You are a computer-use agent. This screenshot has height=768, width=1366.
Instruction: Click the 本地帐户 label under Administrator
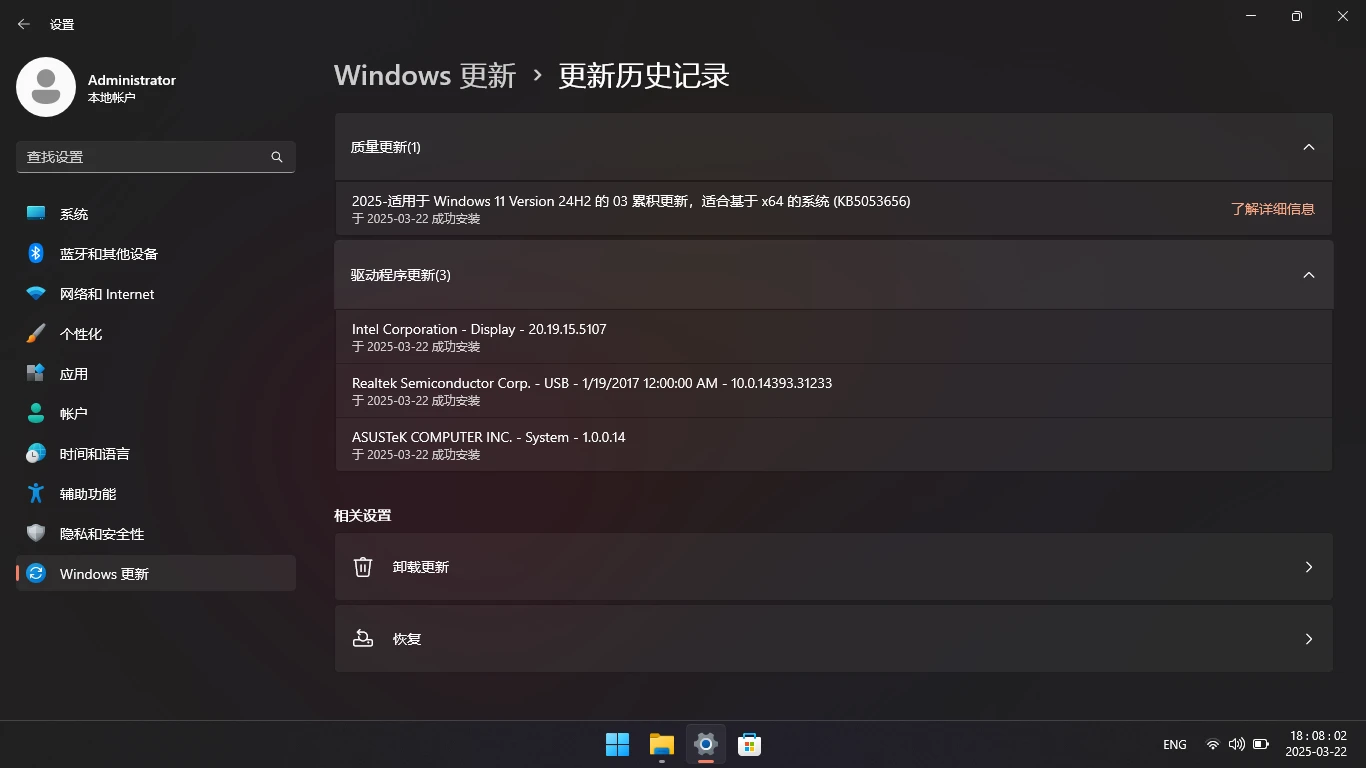pyautogui.click(x=111, y=98)
